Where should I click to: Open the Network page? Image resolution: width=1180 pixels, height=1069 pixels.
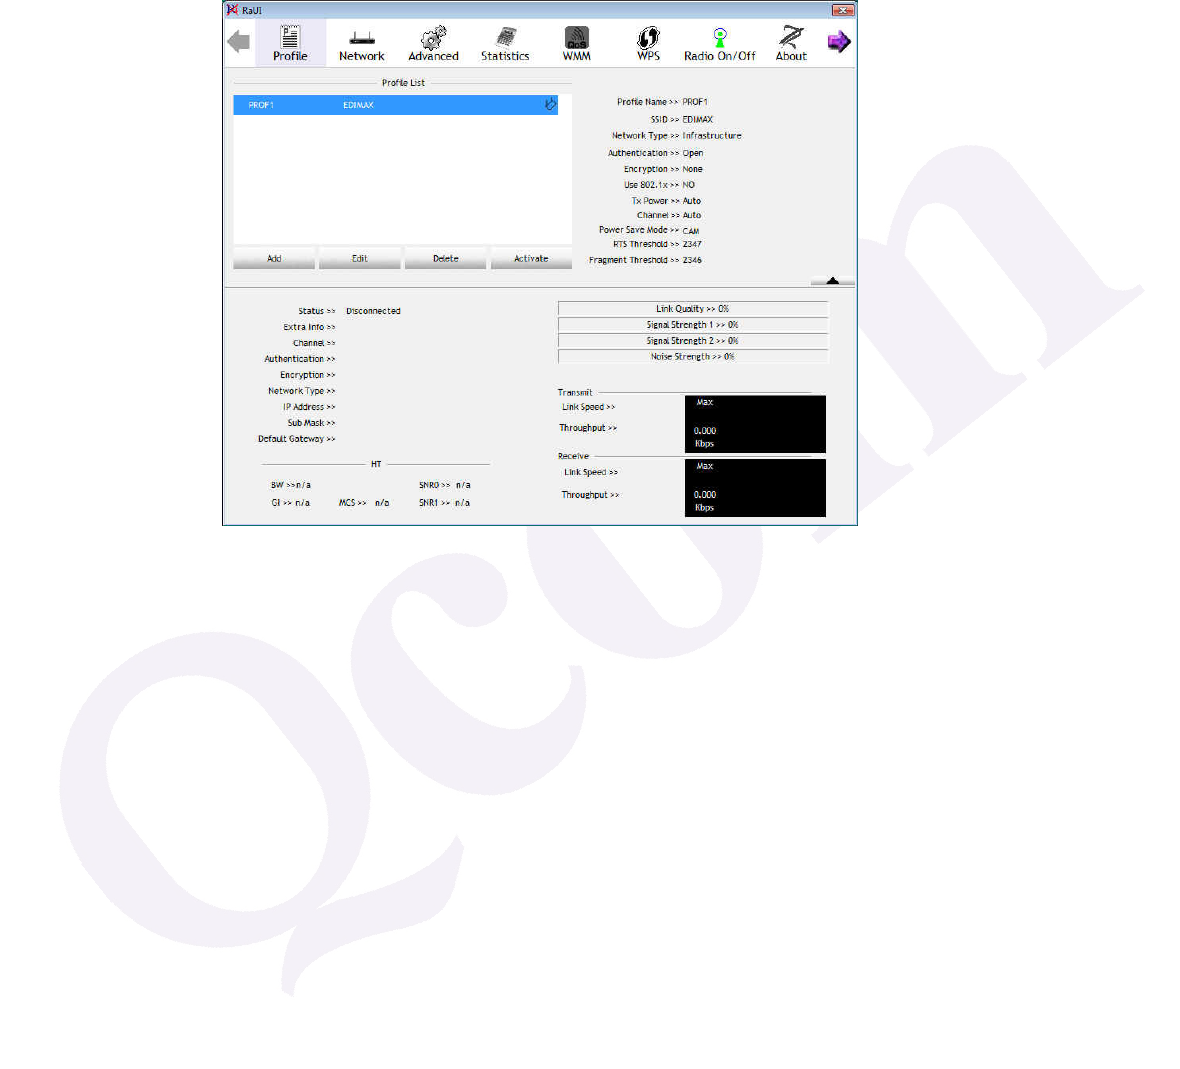361,44
